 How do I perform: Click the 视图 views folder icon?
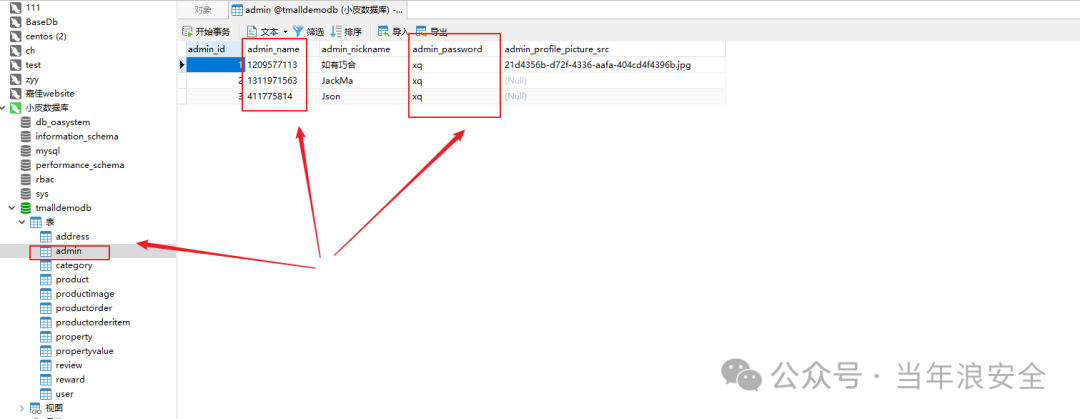[36, 409]
